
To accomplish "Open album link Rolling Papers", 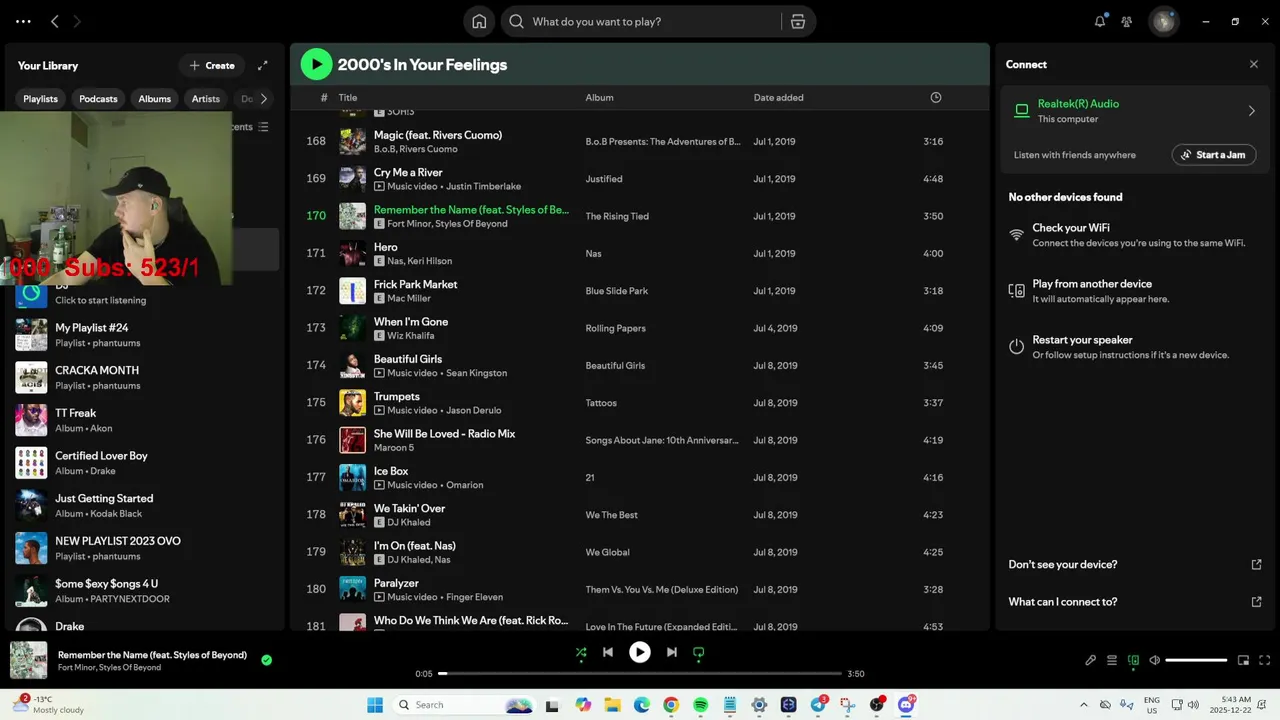I will point(615,328).
